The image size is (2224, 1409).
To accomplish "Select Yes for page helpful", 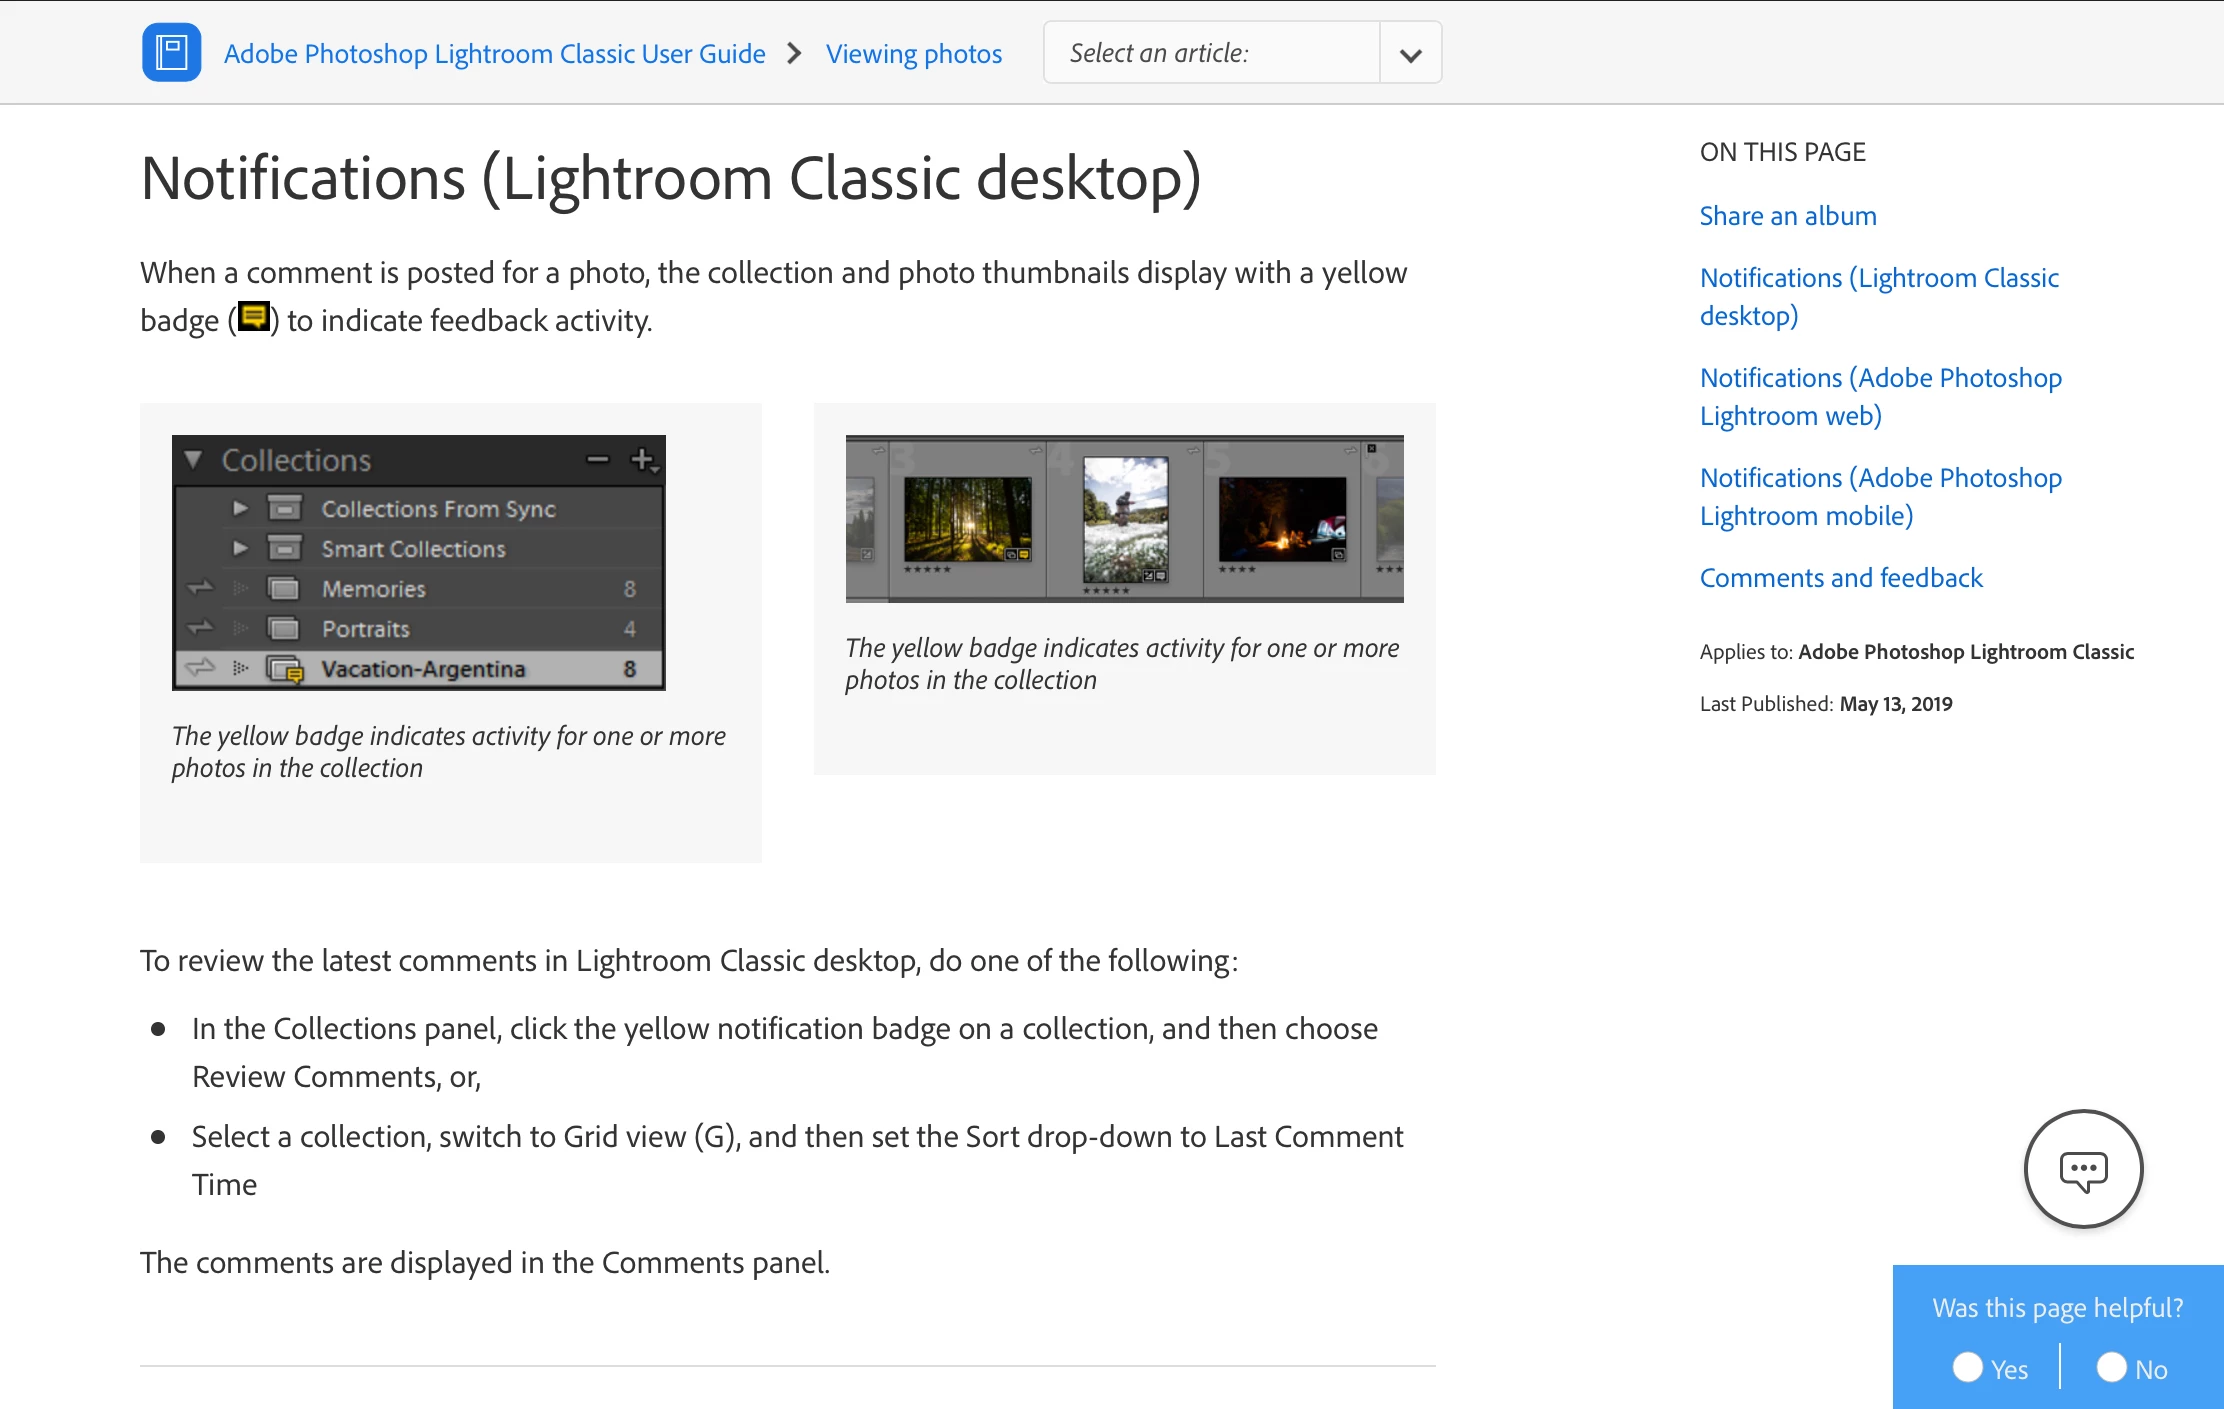I will click(x=1968, y=1367).
